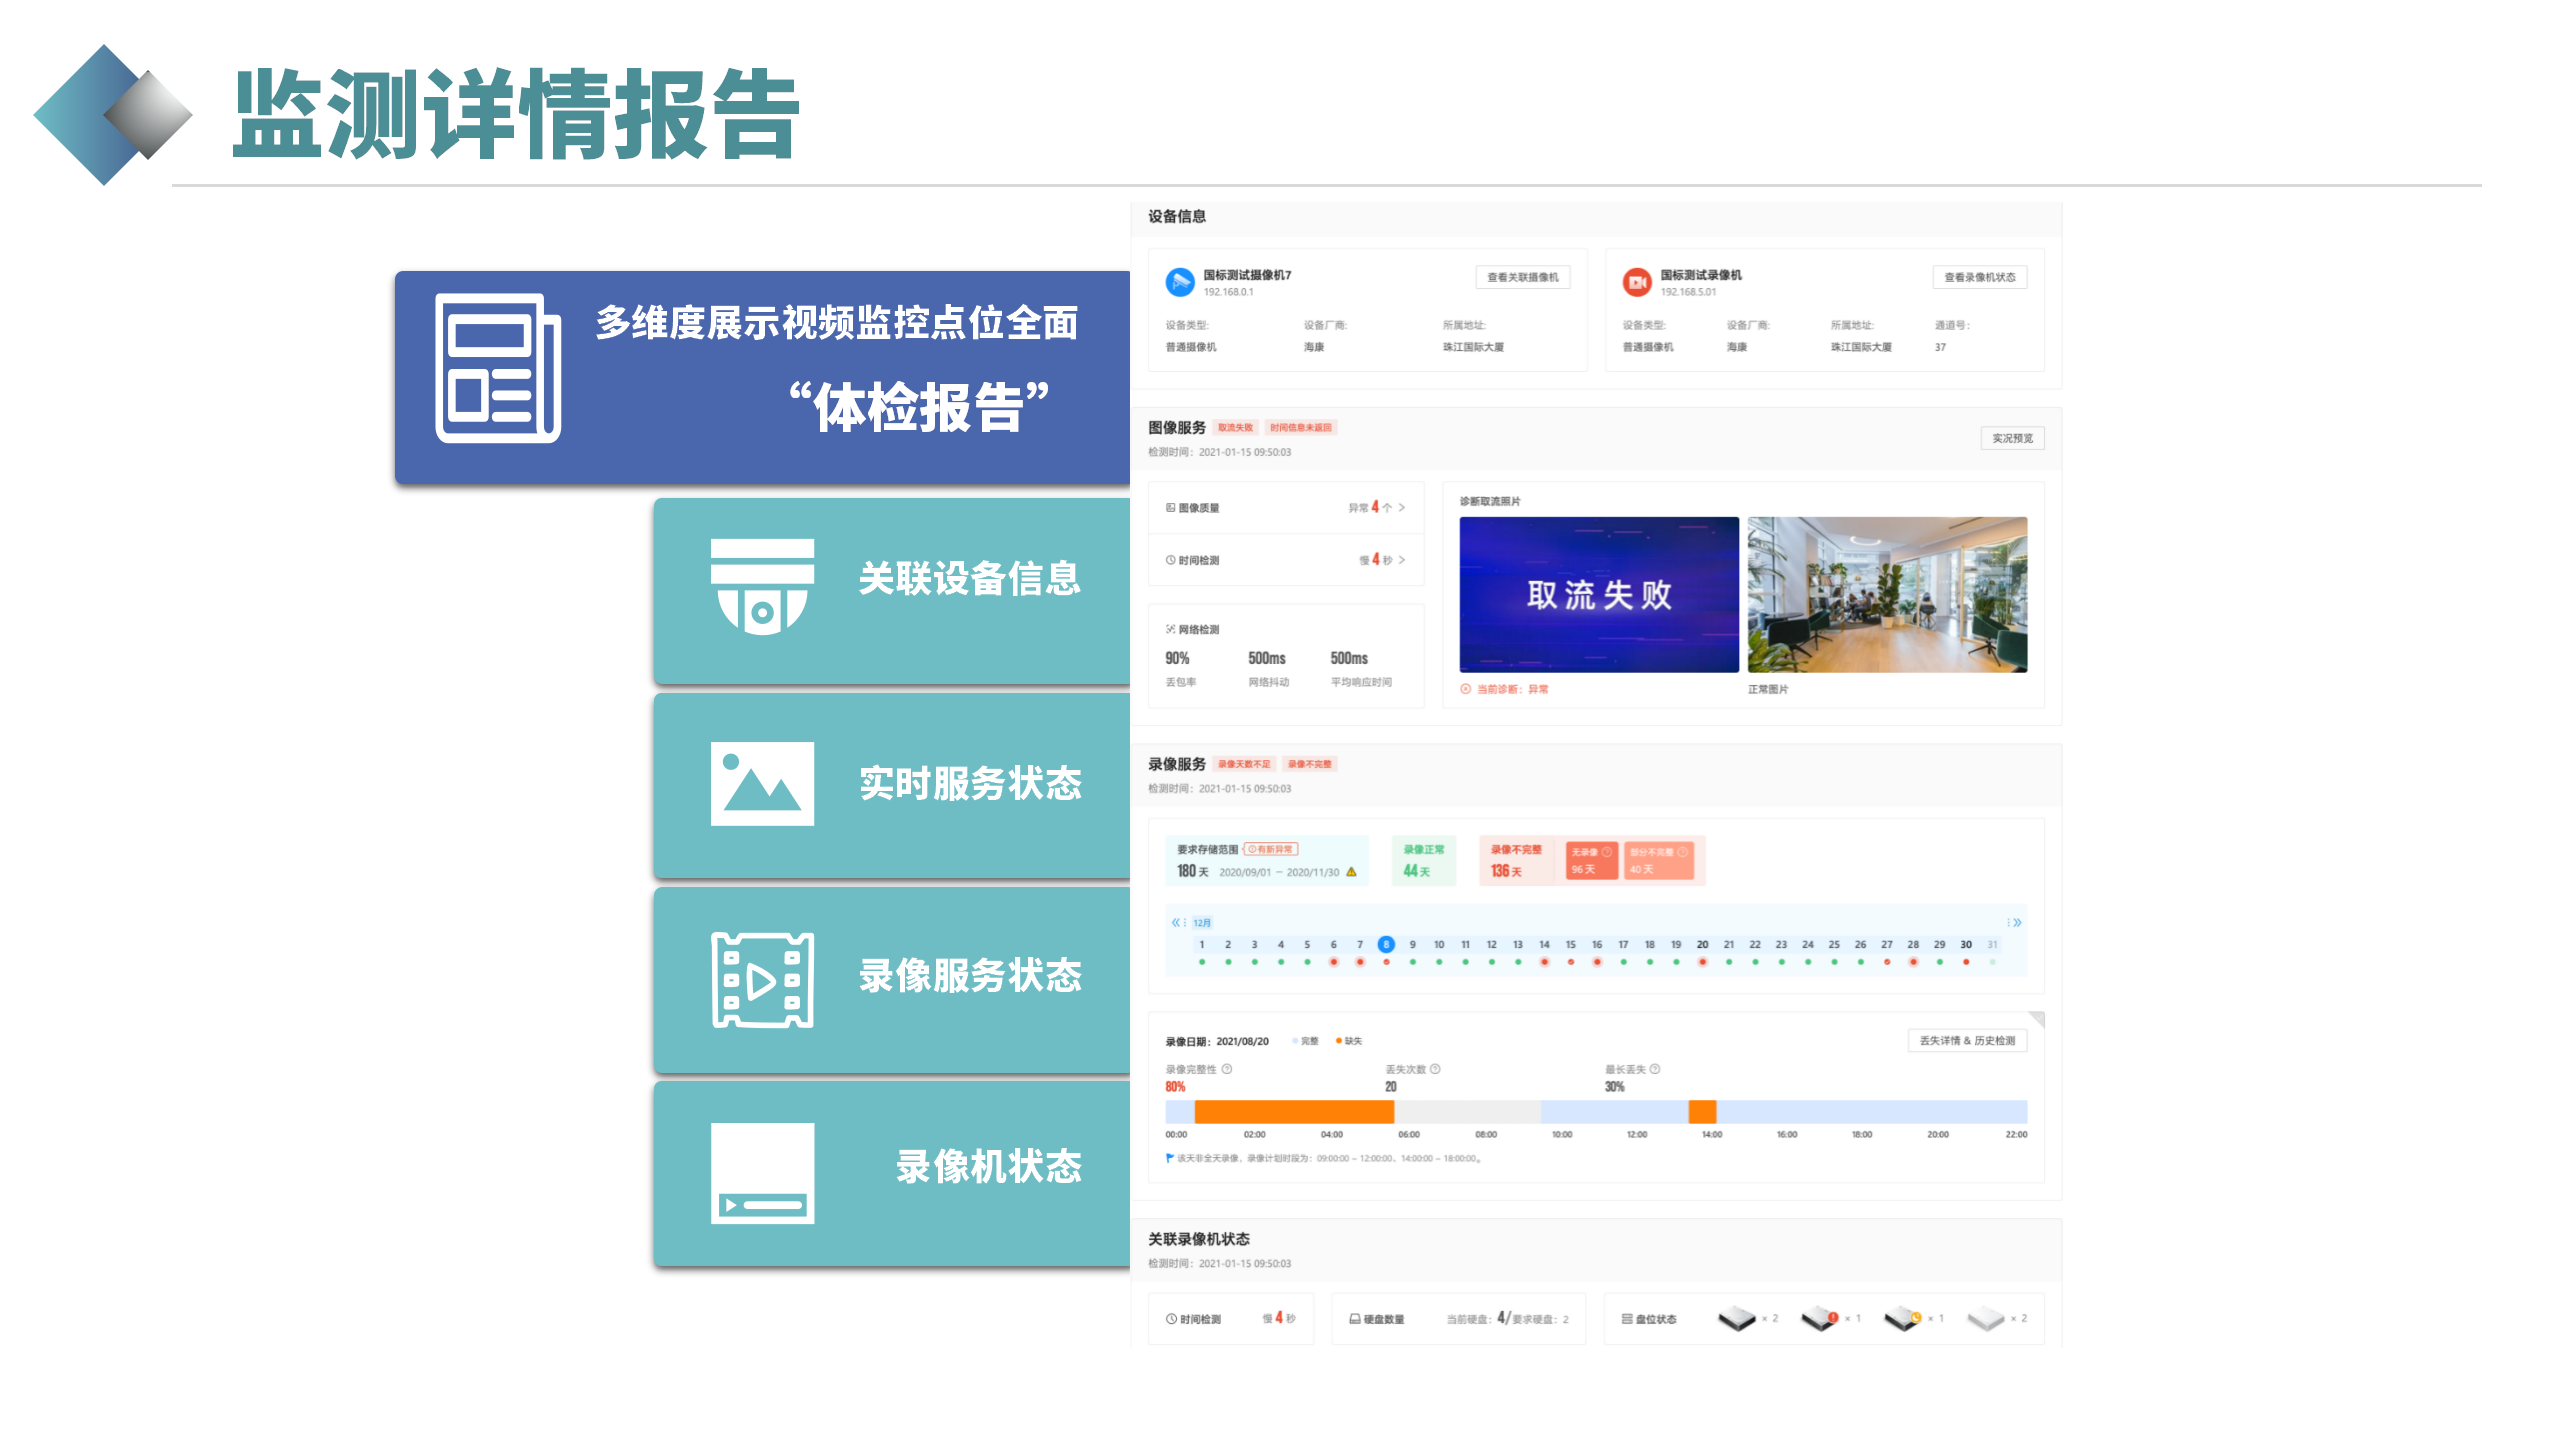Go to previous month with double-left arrows
The height and width of the screenshot is (1440, 2560).
pyautogui.click(x=1176, y=922)
